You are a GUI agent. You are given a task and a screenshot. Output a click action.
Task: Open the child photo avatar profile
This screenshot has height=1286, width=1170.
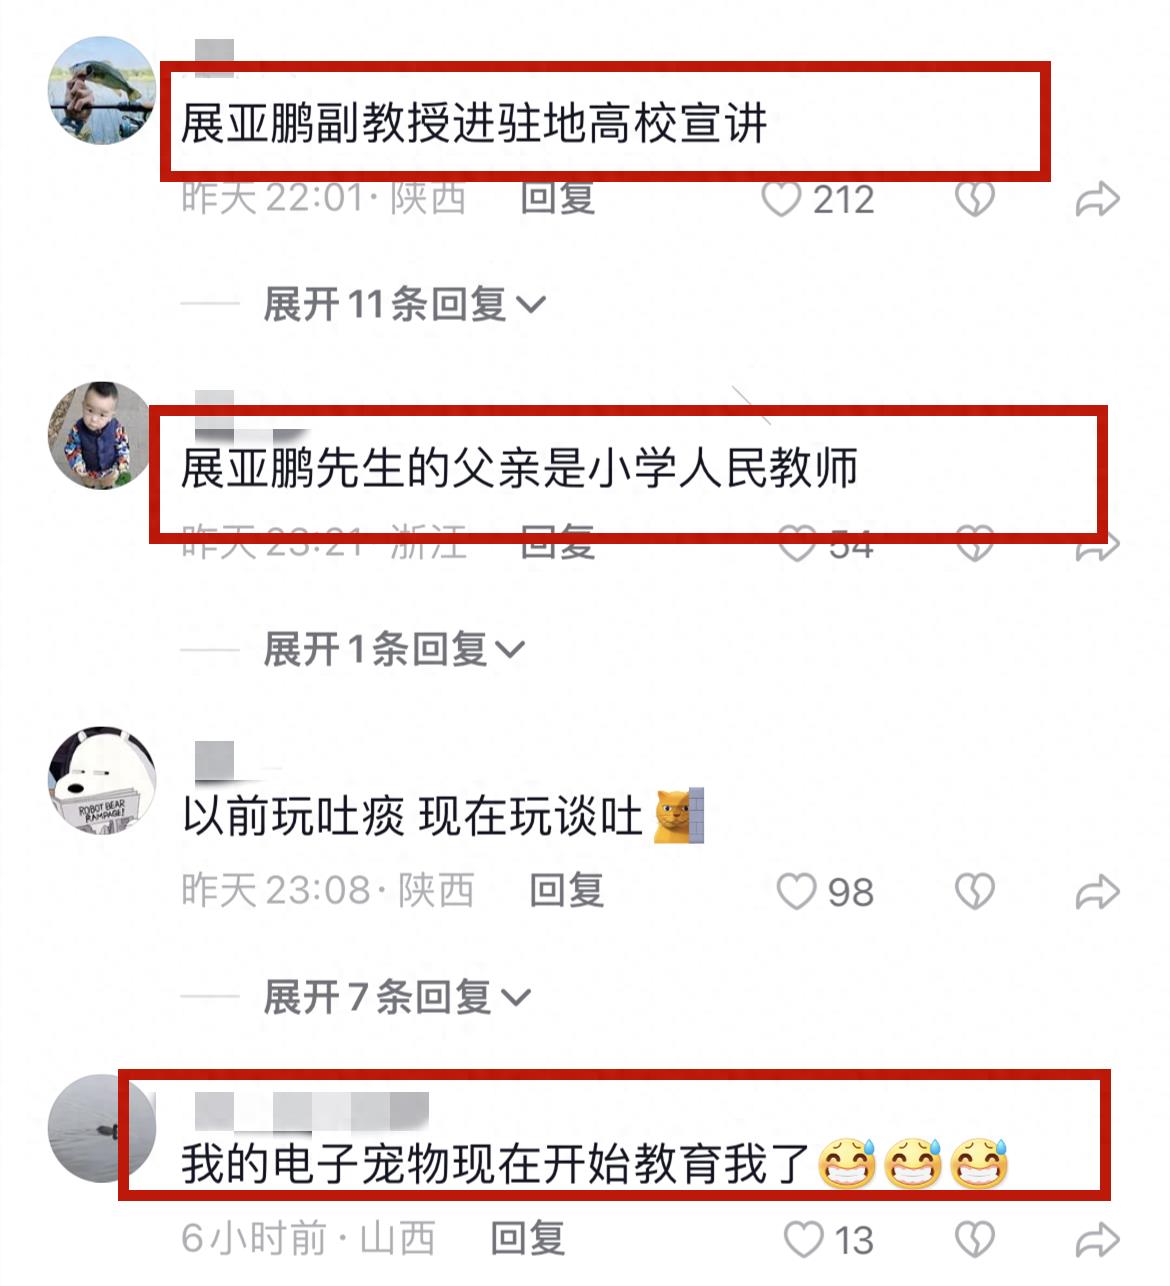tap(102, 435)
